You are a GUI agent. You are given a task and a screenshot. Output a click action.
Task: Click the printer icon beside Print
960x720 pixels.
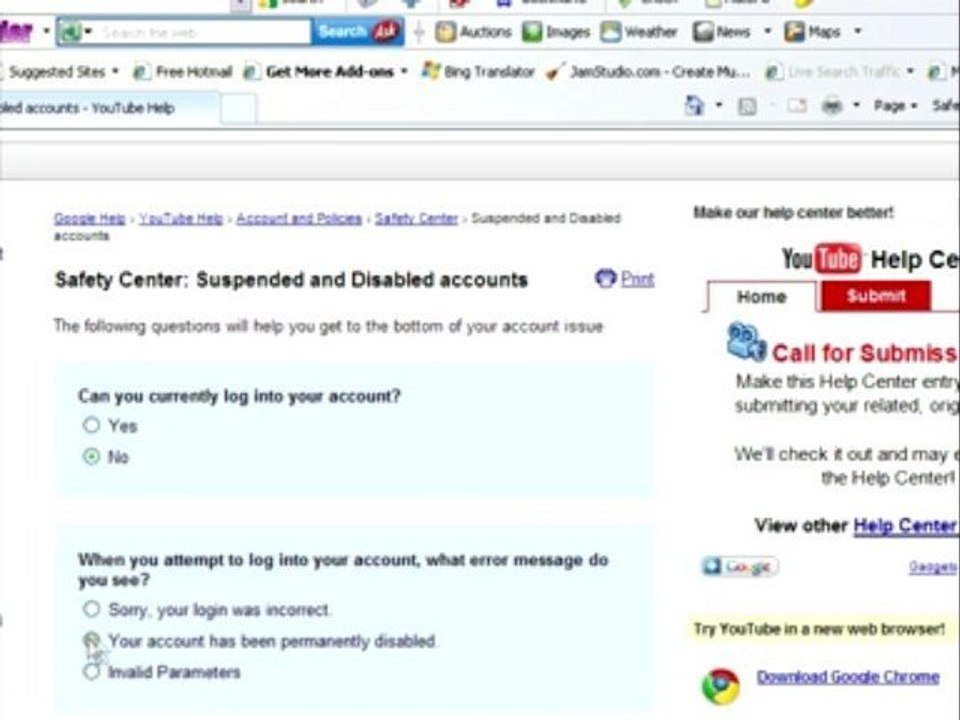(606, 279)
